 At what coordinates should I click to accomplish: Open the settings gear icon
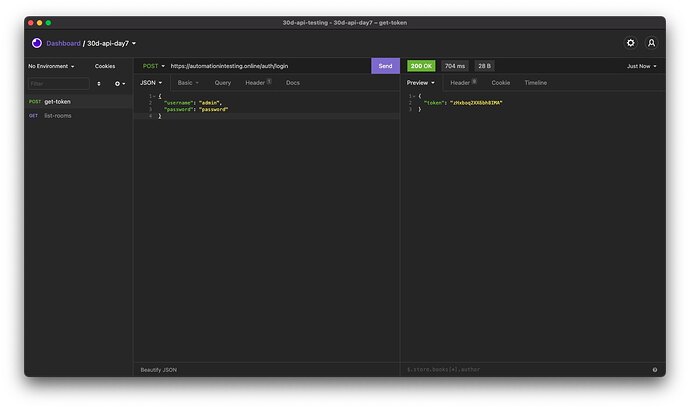pyautogui.click(x=630, y=43)
